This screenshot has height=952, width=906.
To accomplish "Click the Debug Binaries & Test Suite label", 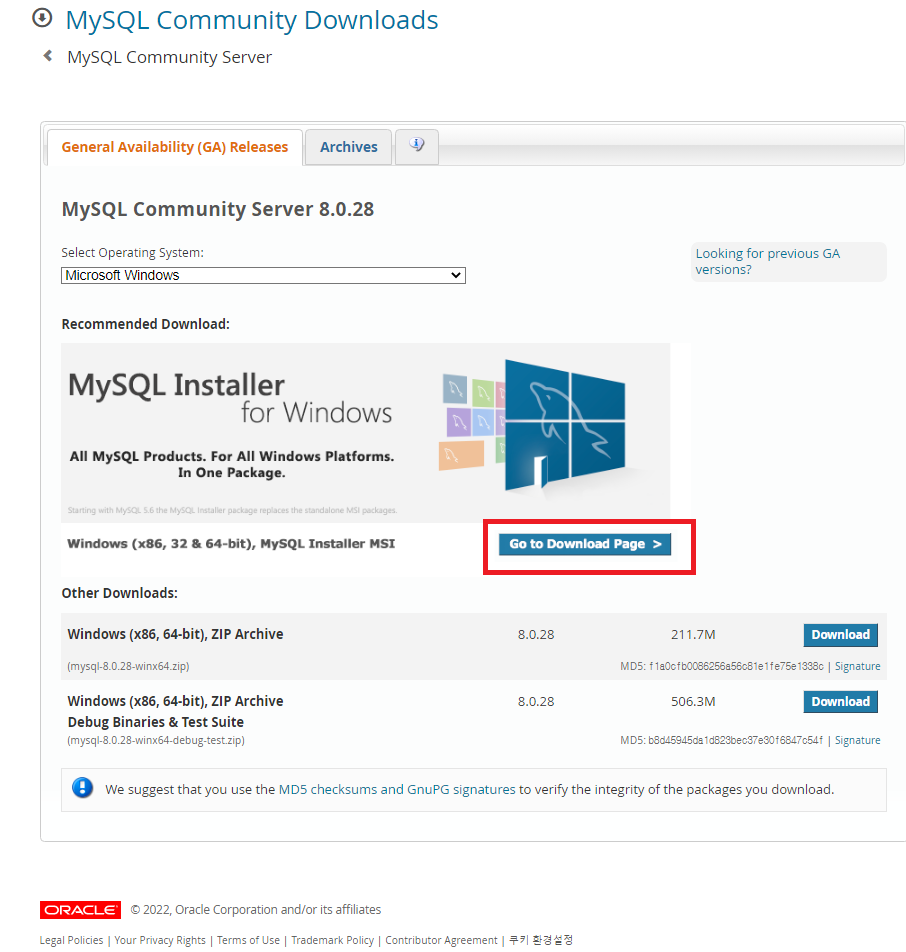I will pyautogui.click(x=155, y=722).
